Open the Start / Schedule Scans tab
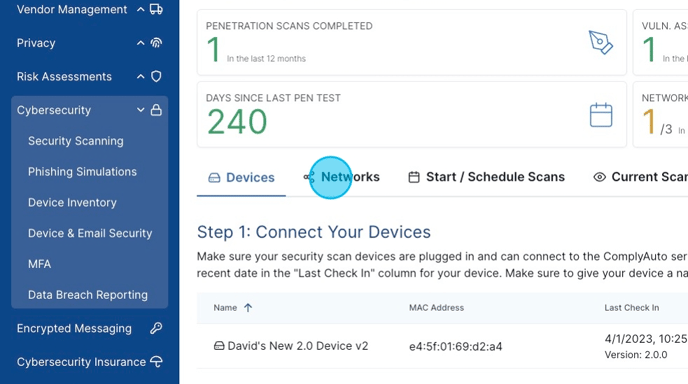Image resolution: width=688 pixels, height=384 pixels. pyautogui.click(x=487, y=177)
